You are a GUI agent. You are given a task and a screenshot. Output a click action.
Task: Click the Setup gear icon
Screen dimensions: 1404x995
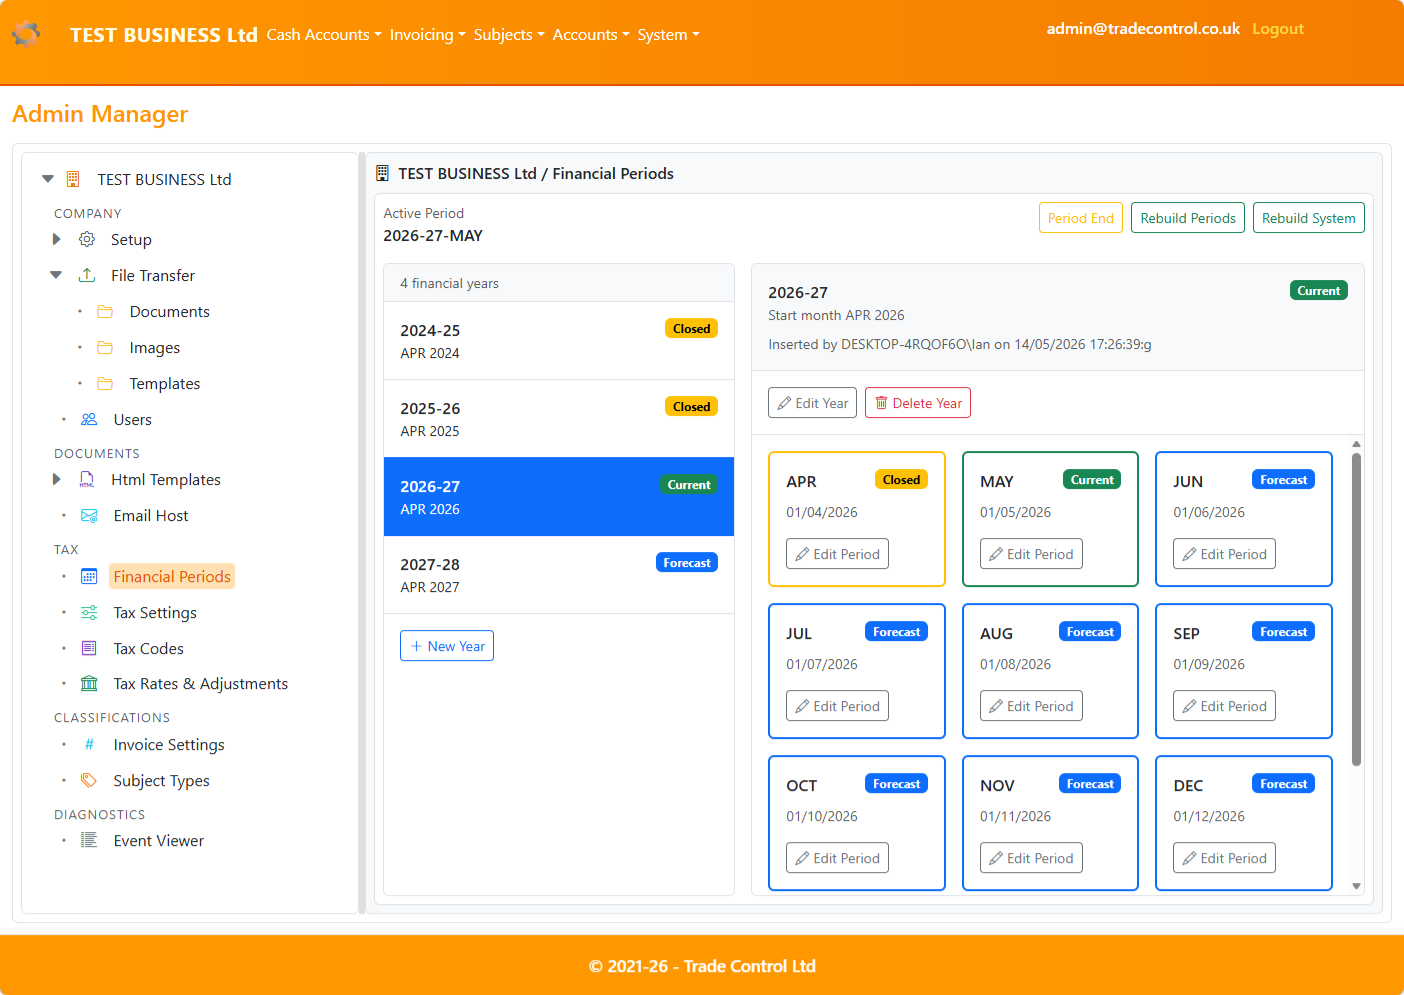(x=87, y=239)
